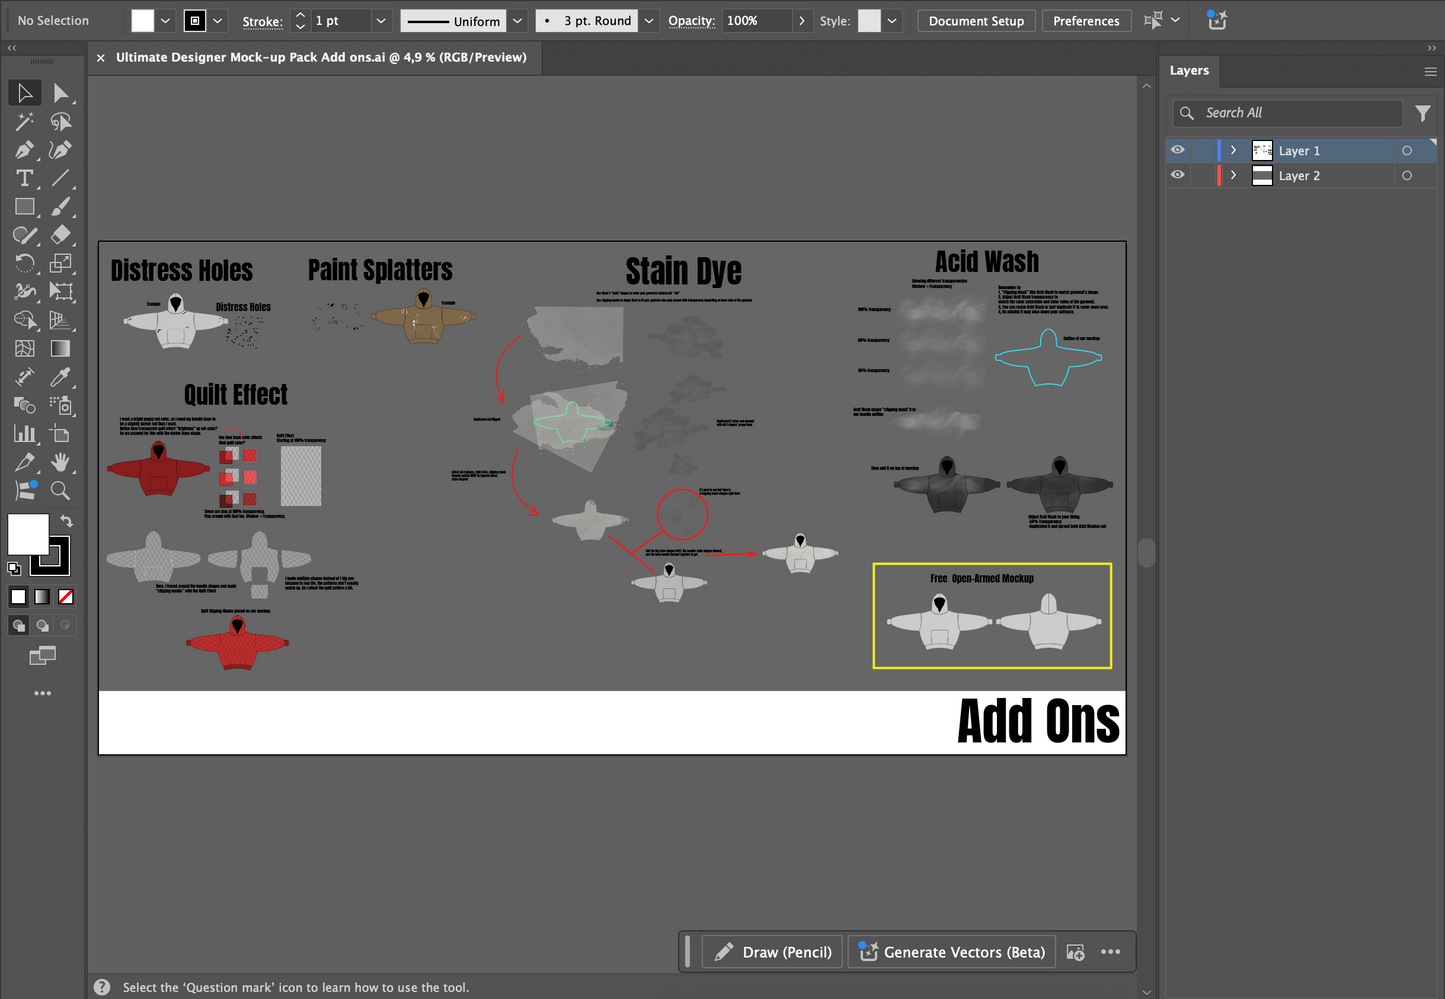
Task: Select the Pen tool
Action: click(x=24, y=150)
